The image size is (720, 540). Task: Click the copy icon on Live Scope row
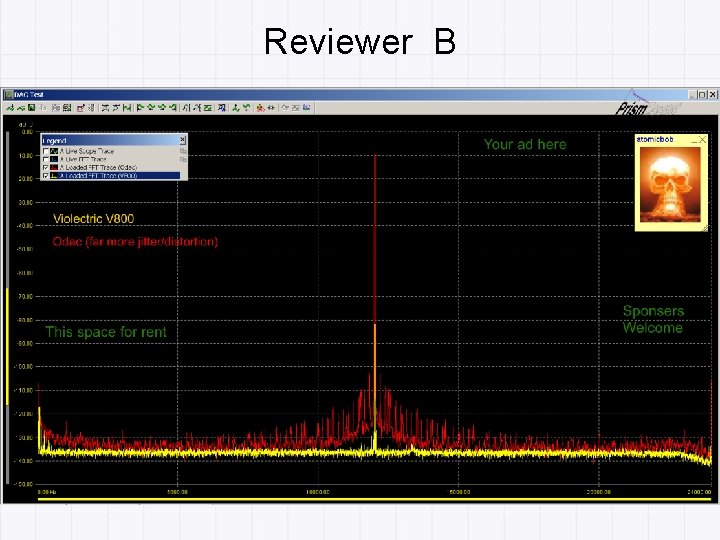pyautogui.click(x=183, y=151)
